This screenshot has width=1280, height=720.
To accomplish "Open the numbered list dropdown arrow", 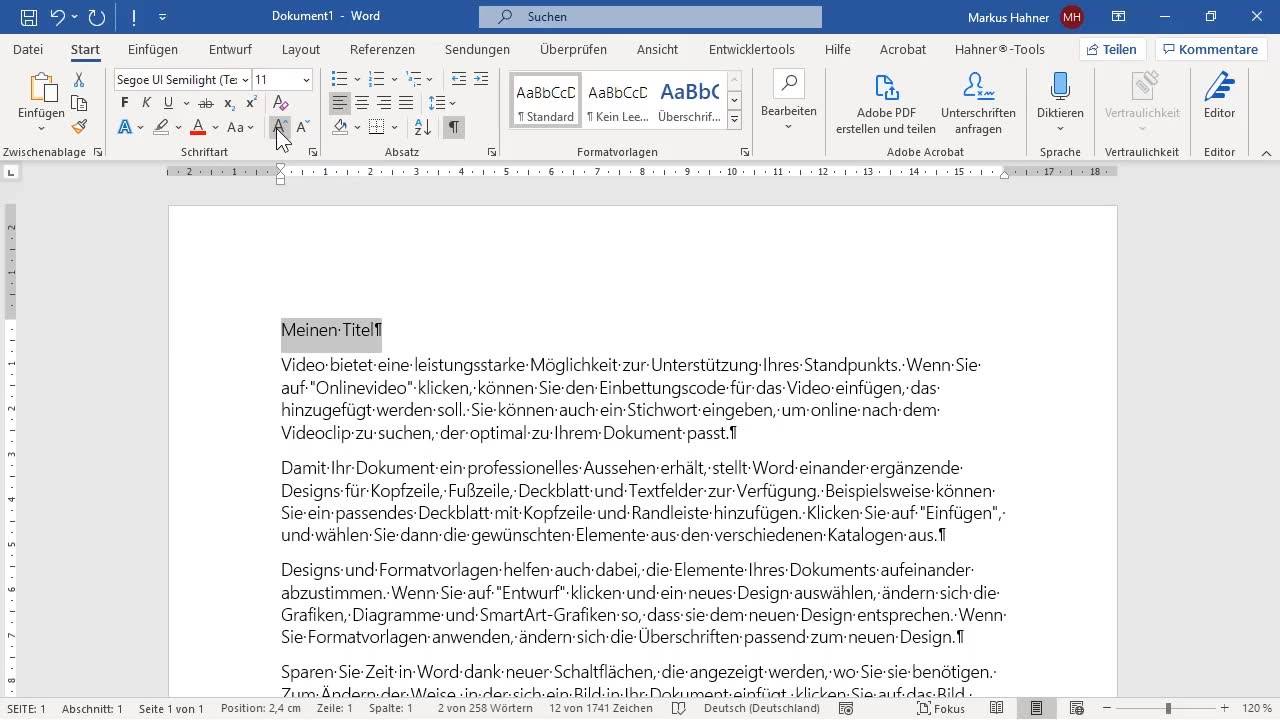I will click(x=394, y=79).
